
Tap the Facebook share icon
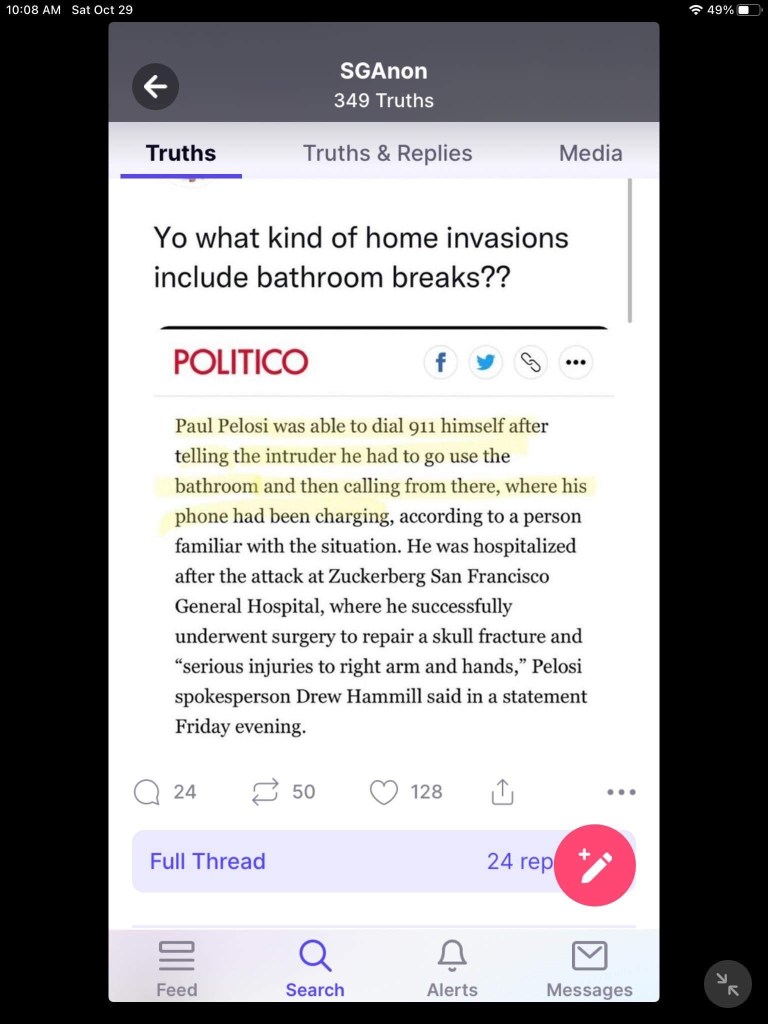coord(441,362)
